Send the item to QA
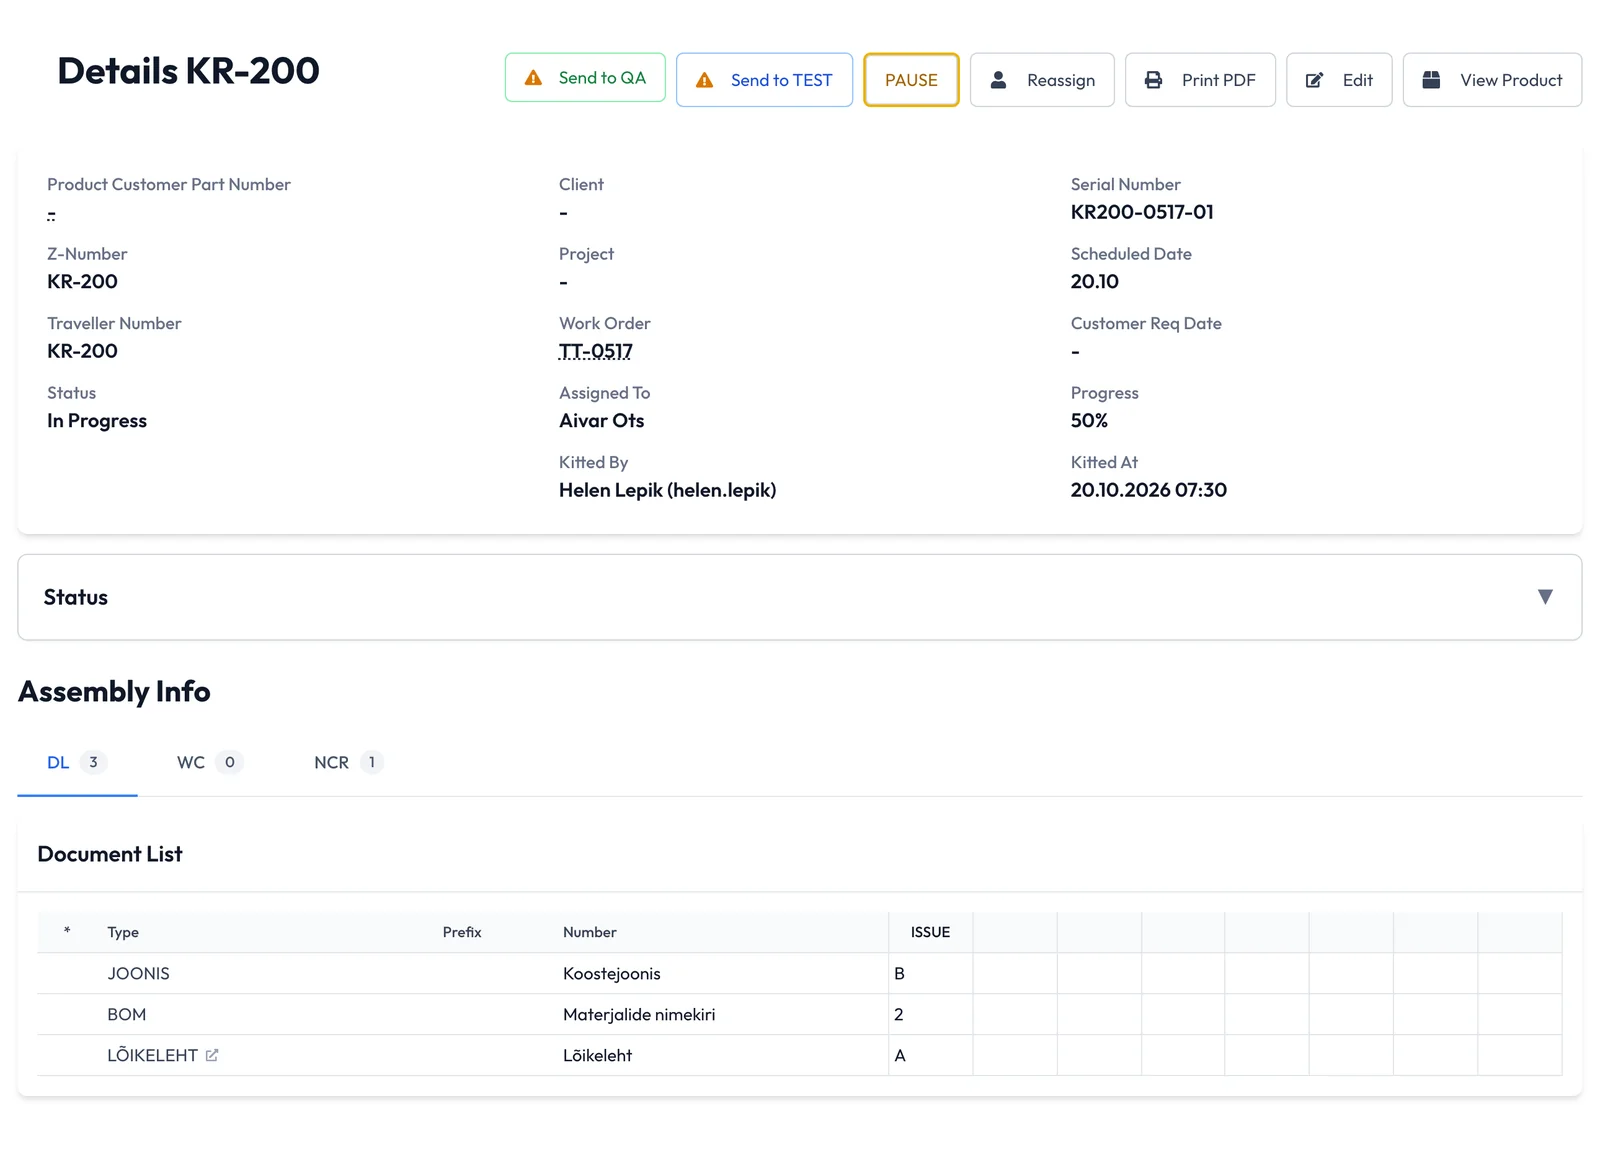 point(585,78)
